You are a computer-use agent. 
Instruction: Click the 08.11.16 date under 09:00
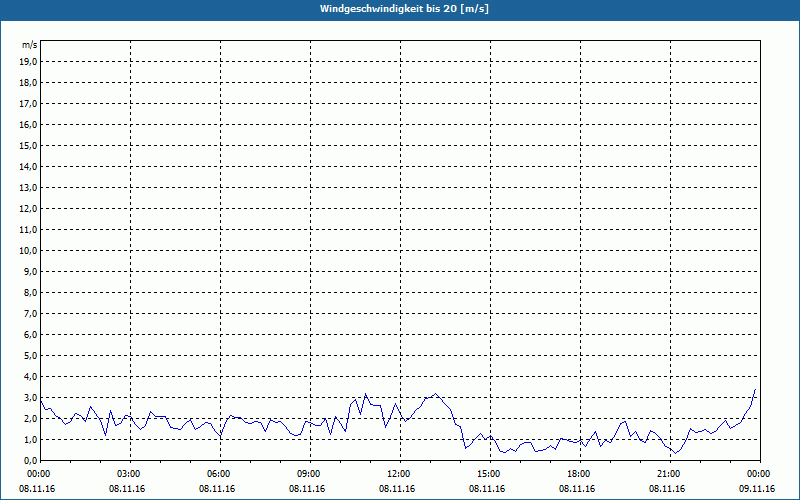(307, 489)
